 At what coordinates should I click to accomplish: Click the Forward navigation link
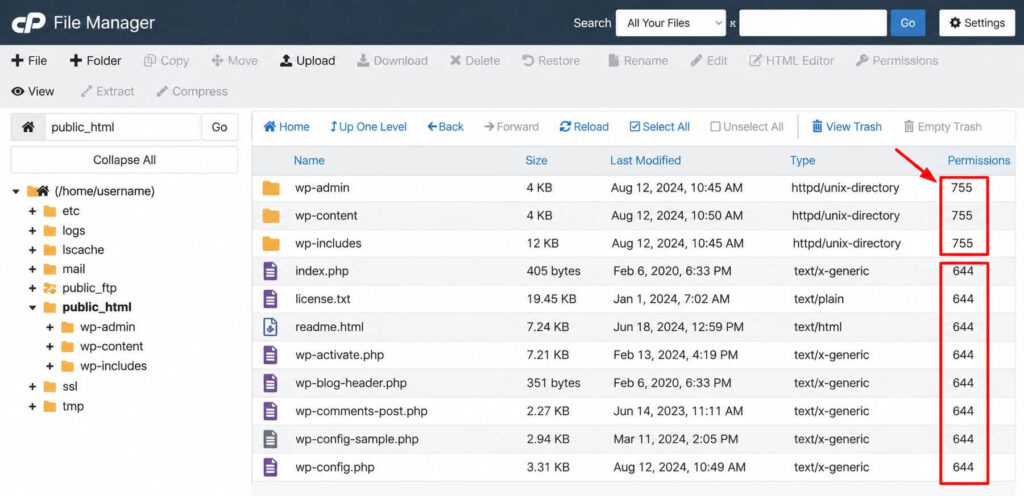(511, 127)
